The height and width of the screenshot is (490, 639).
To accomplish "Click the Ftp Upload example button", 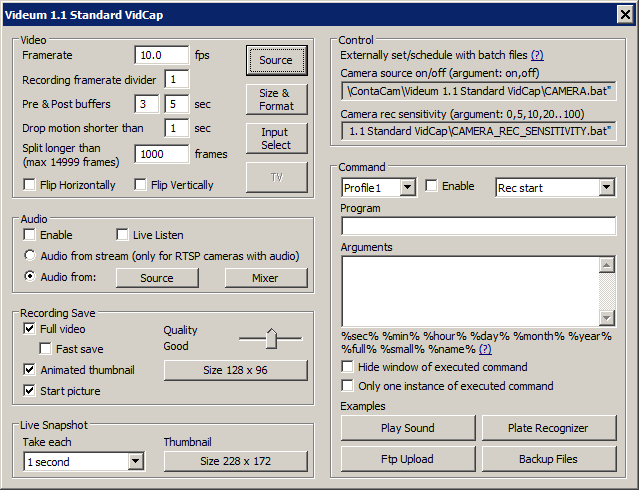I will click(407, 459).
